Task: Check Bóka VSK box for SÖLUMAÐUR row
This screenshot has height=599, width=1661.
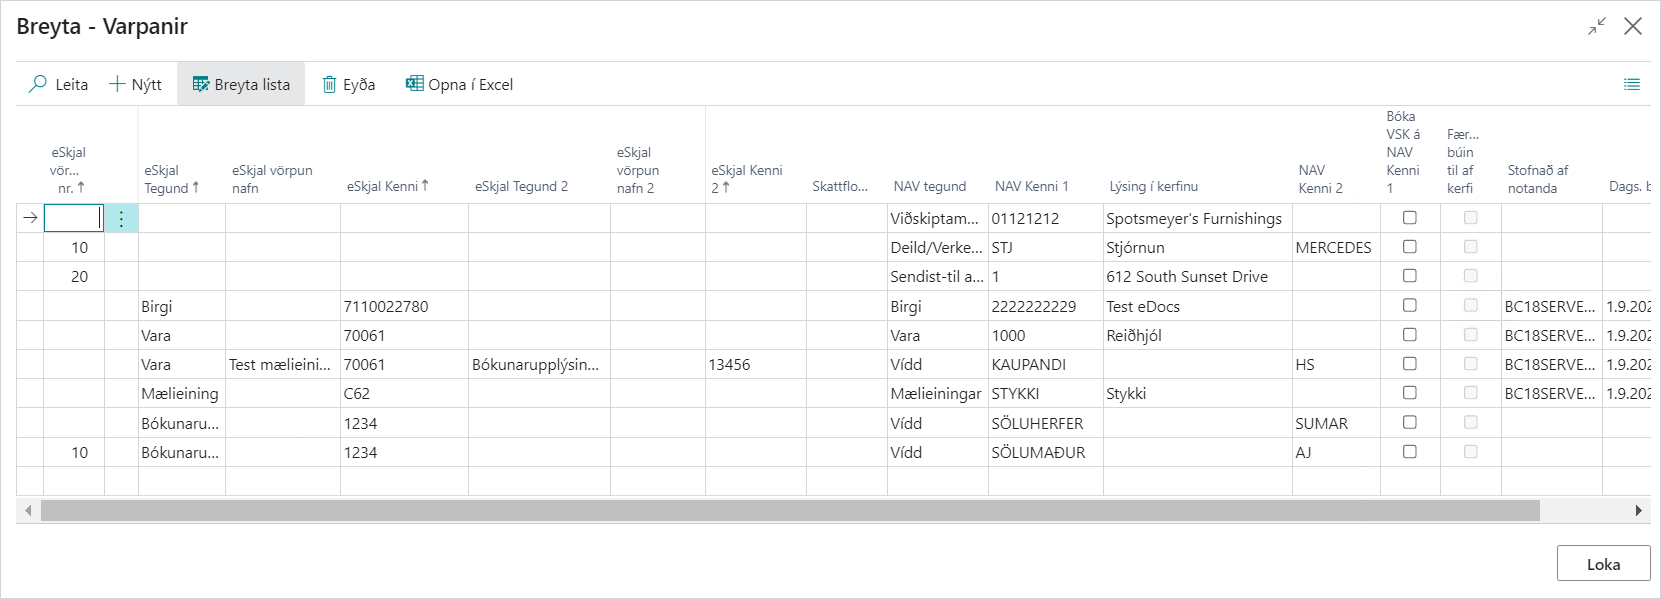Action: 1409,452
